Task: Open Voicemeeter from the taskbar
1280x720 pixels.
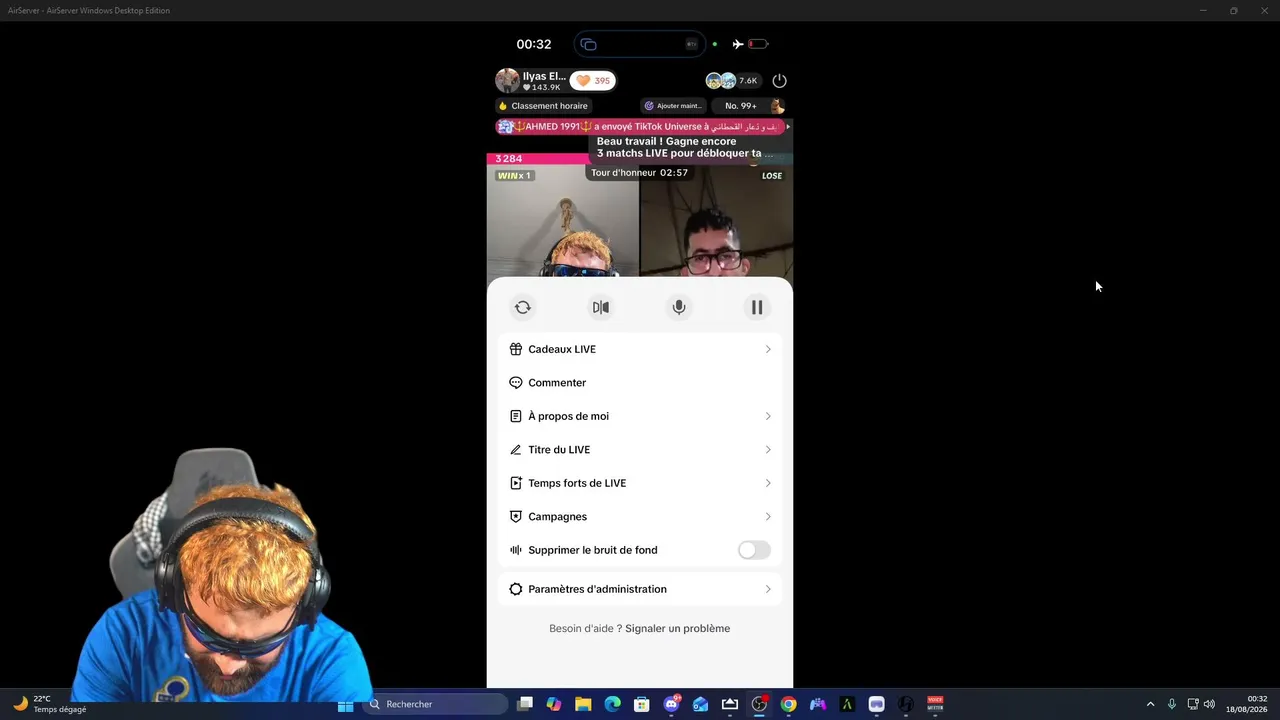Action: pyautogui.click(x=935, y=704)
